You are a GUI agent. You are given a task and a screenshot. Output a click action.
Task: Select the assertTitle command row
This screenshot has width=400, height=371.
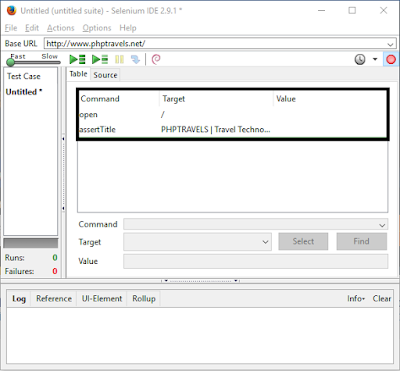click(232, 130)
